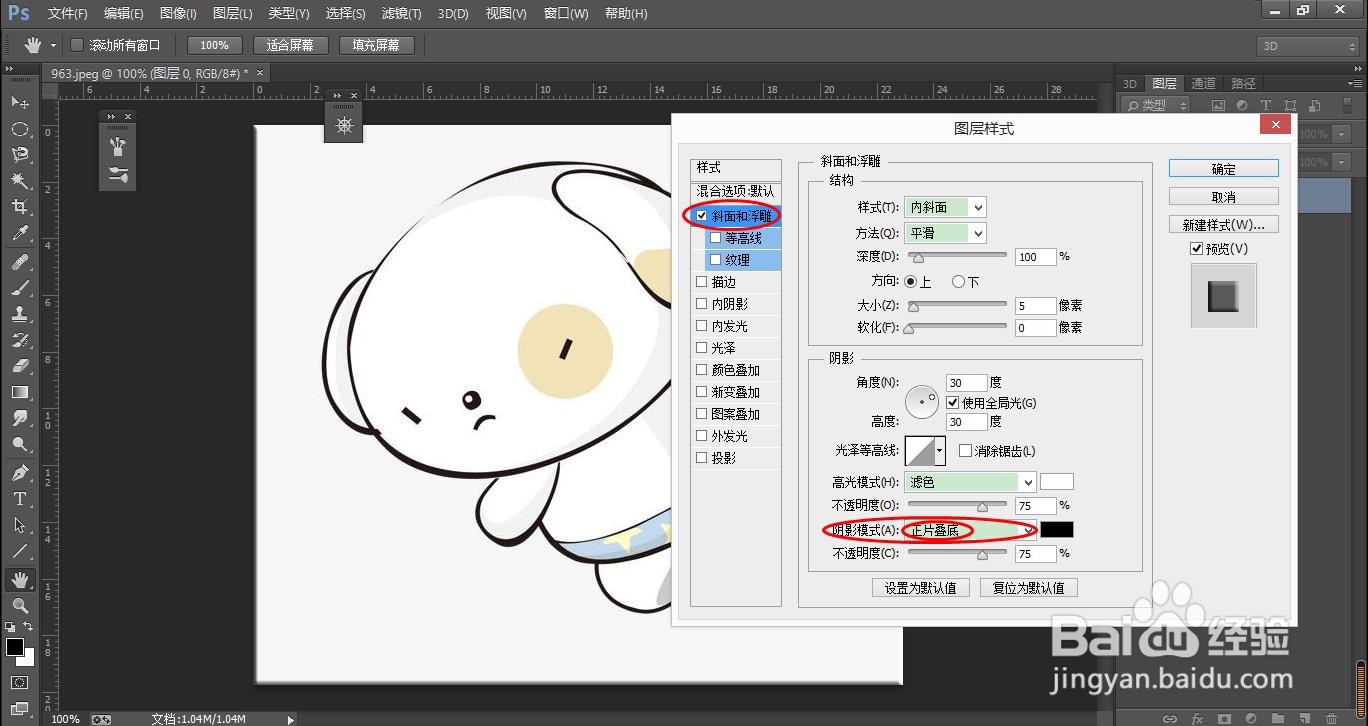Open the 文件(F) menu
1368x726 pixels.
coord(68,14)
